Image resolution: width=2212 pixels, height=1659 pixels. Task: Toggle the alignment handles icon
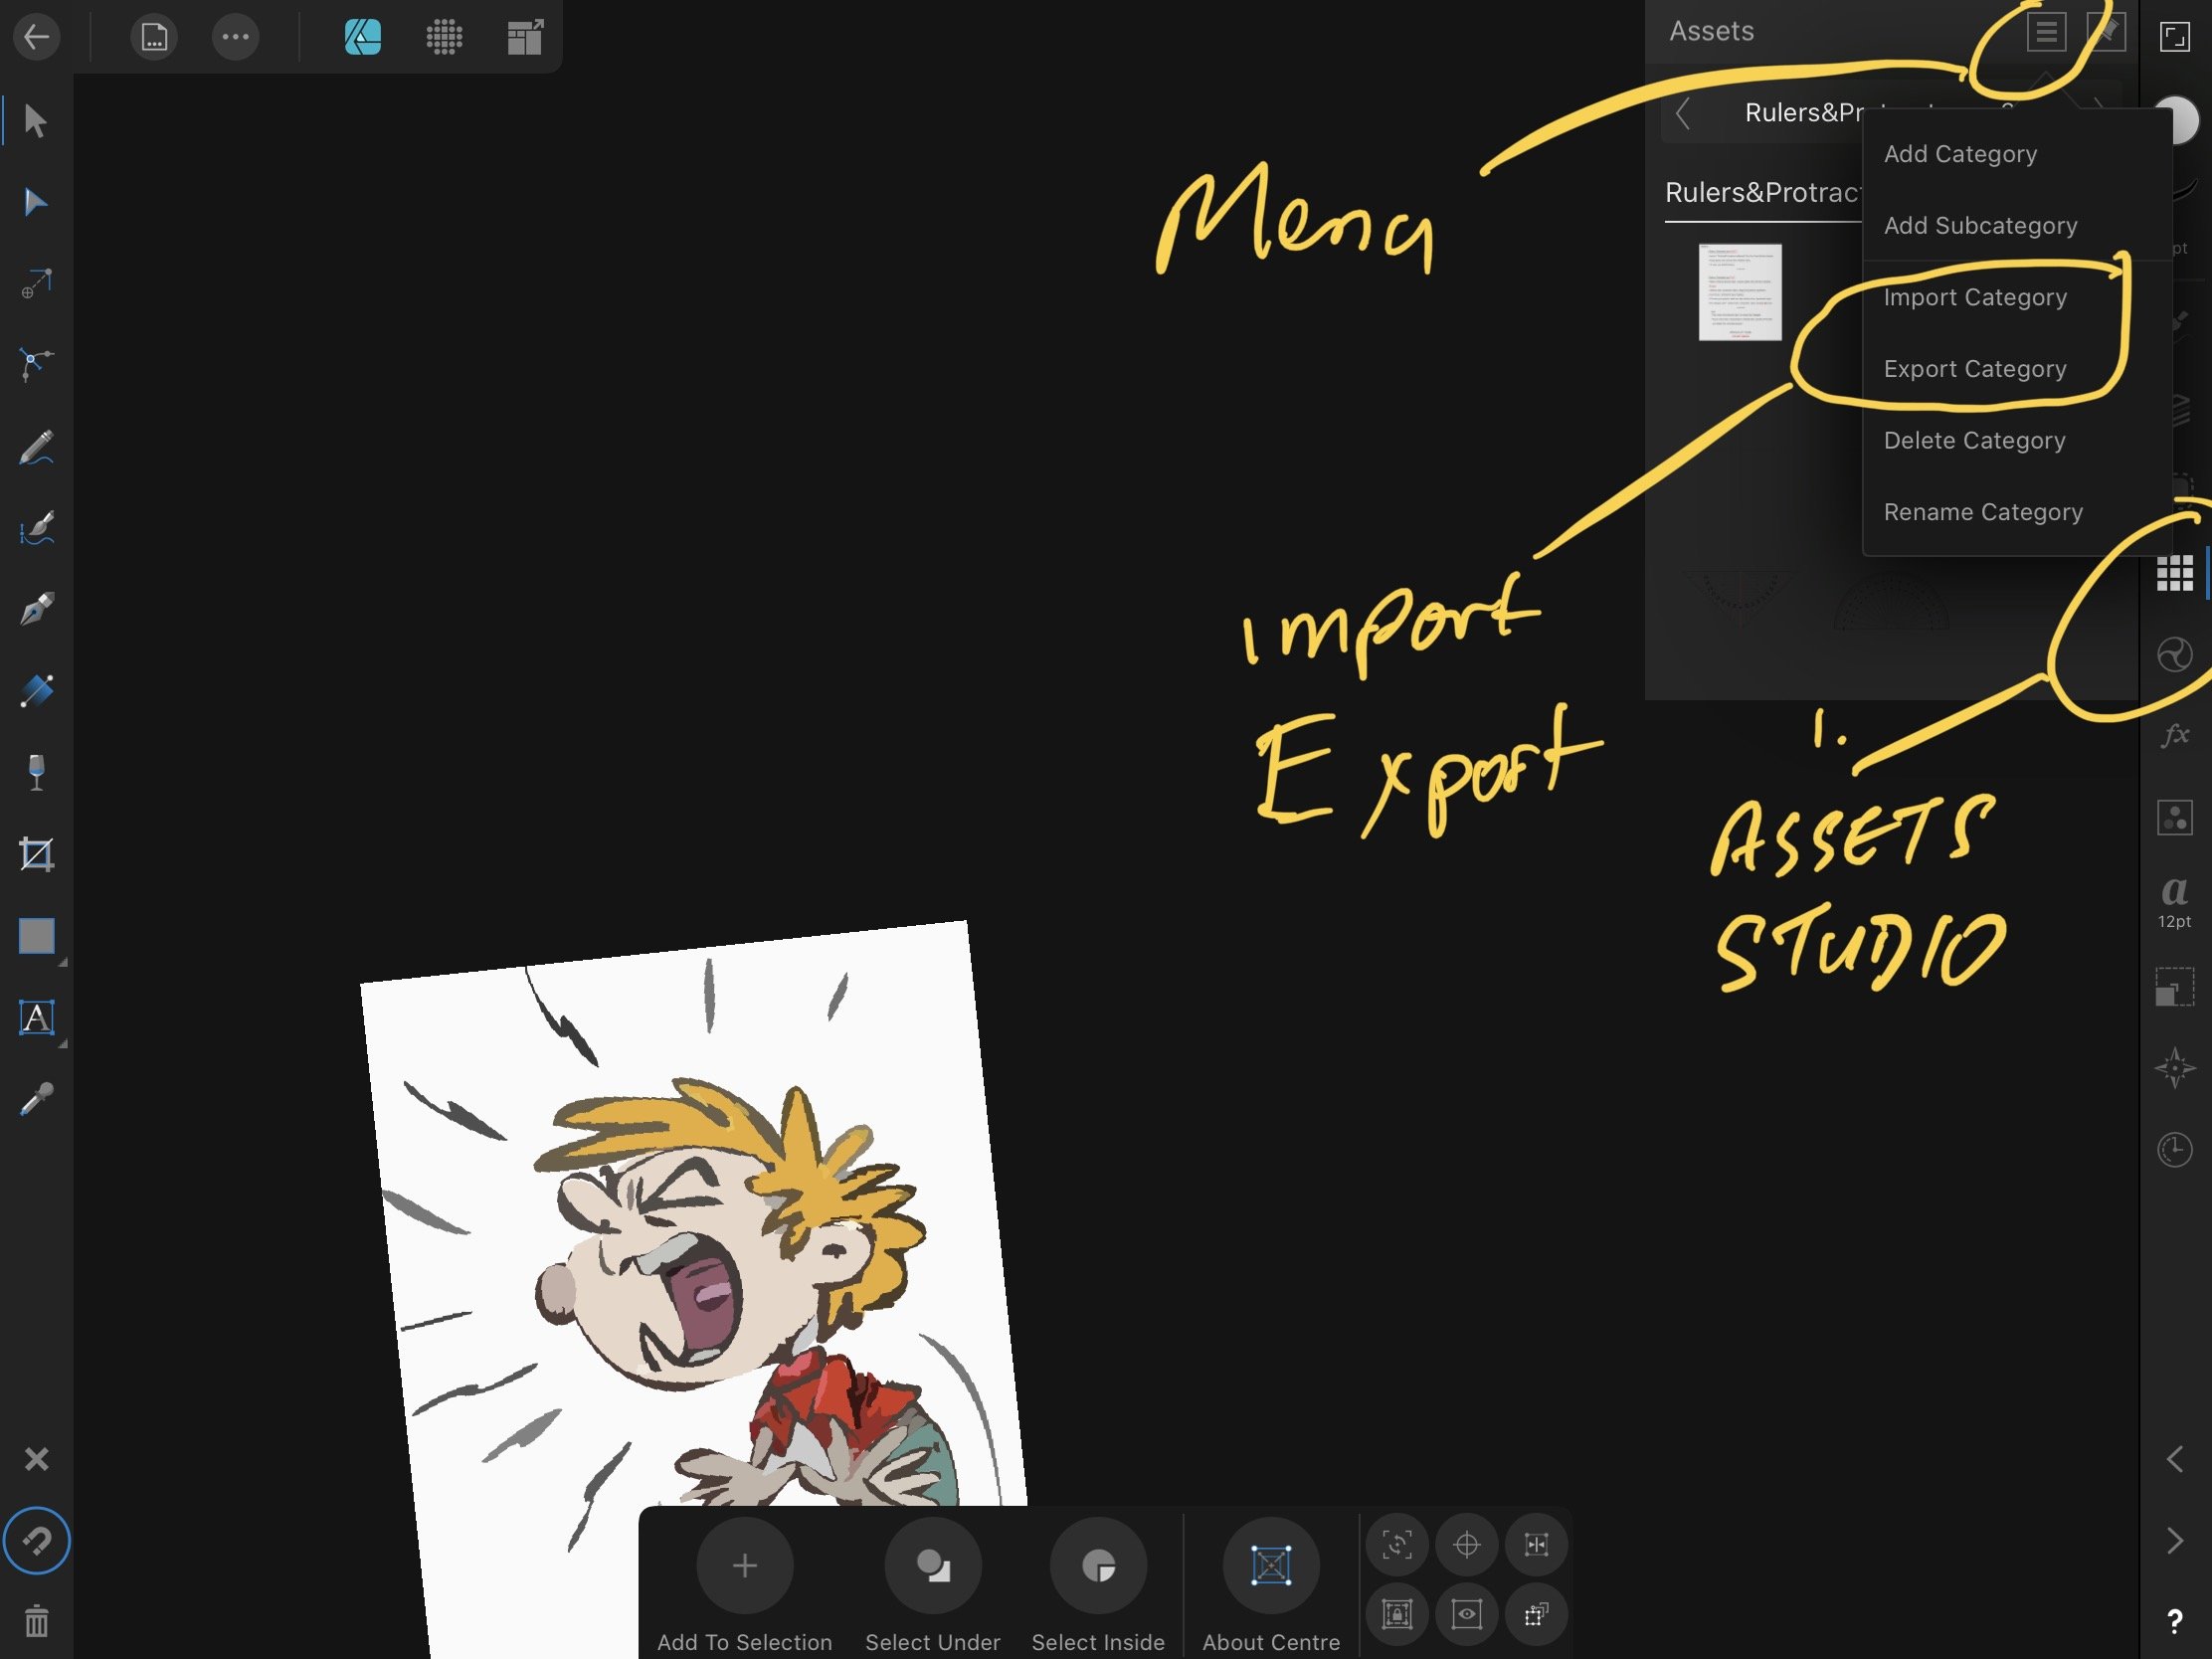pyautogui.click(x=1537, y=1545)
